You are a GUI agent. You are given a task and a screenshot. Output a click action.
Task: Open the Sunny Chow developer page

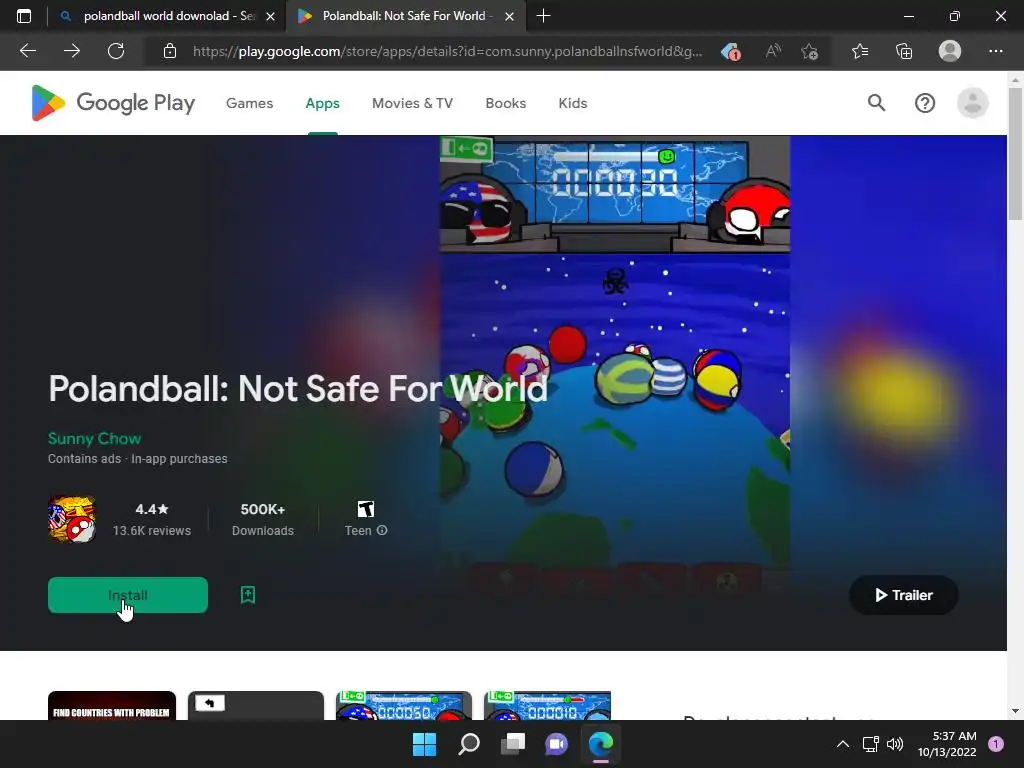pos(95,438)
